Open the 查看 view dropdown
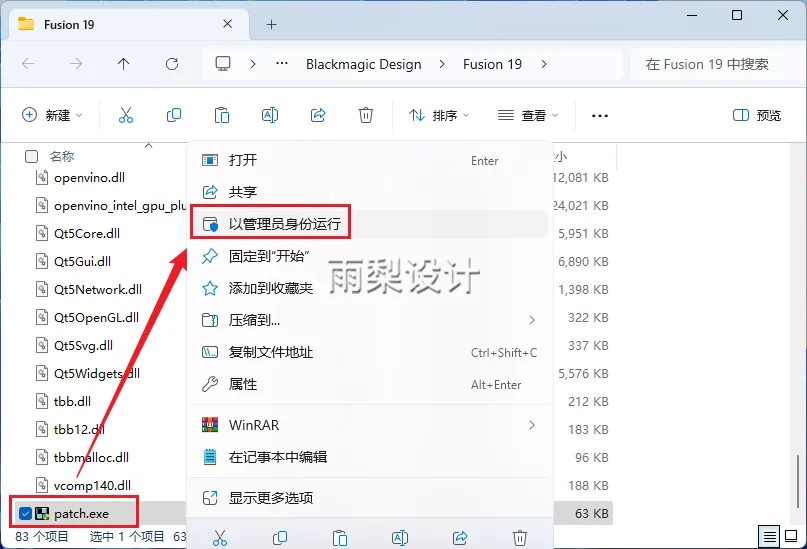Viewport: 807px width, 549px height. click(x=528, y=115)
